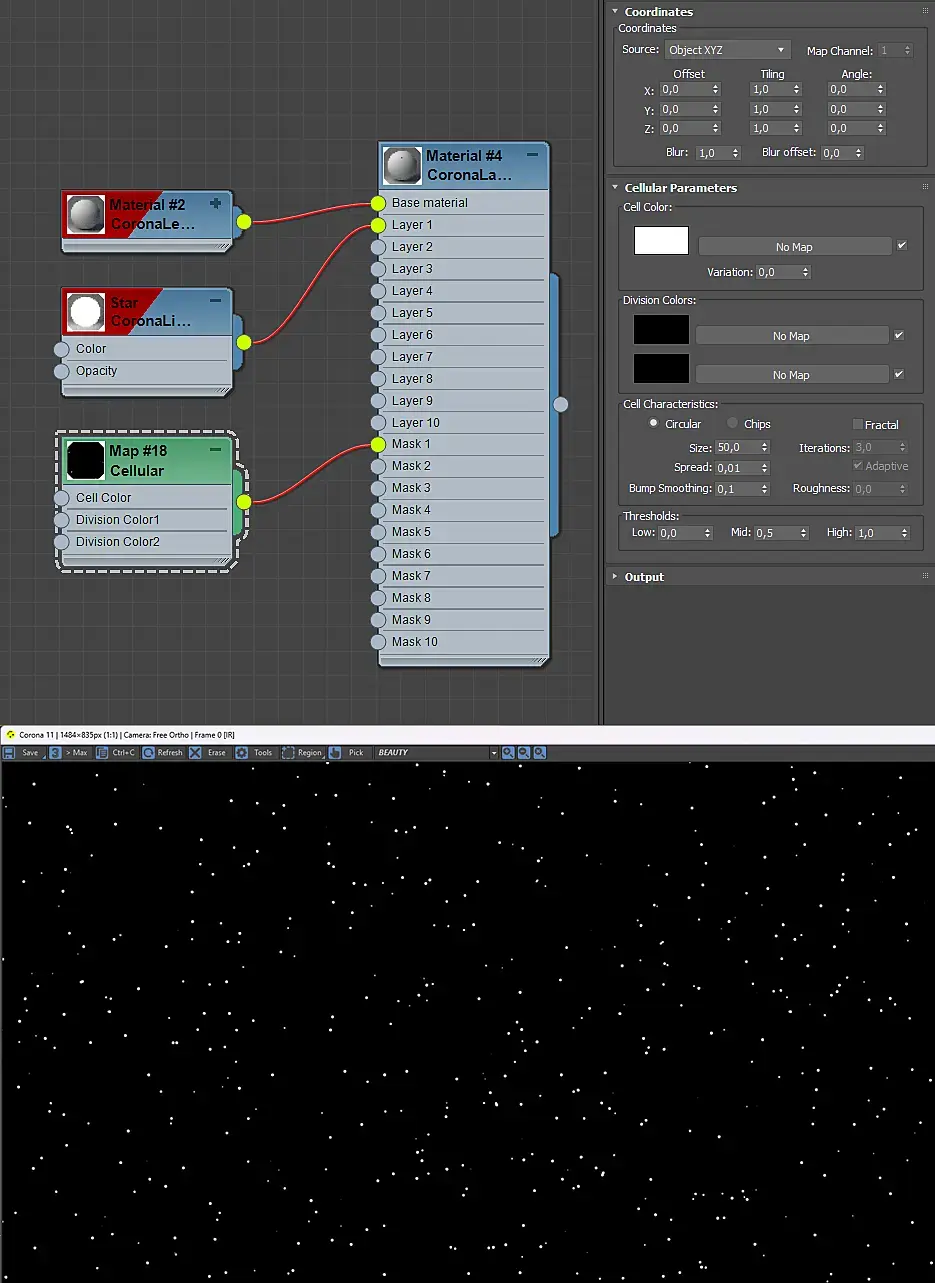Click the Spread value field
The width and height of the screenshot is (935, 1283).
(x=737, y=468)
